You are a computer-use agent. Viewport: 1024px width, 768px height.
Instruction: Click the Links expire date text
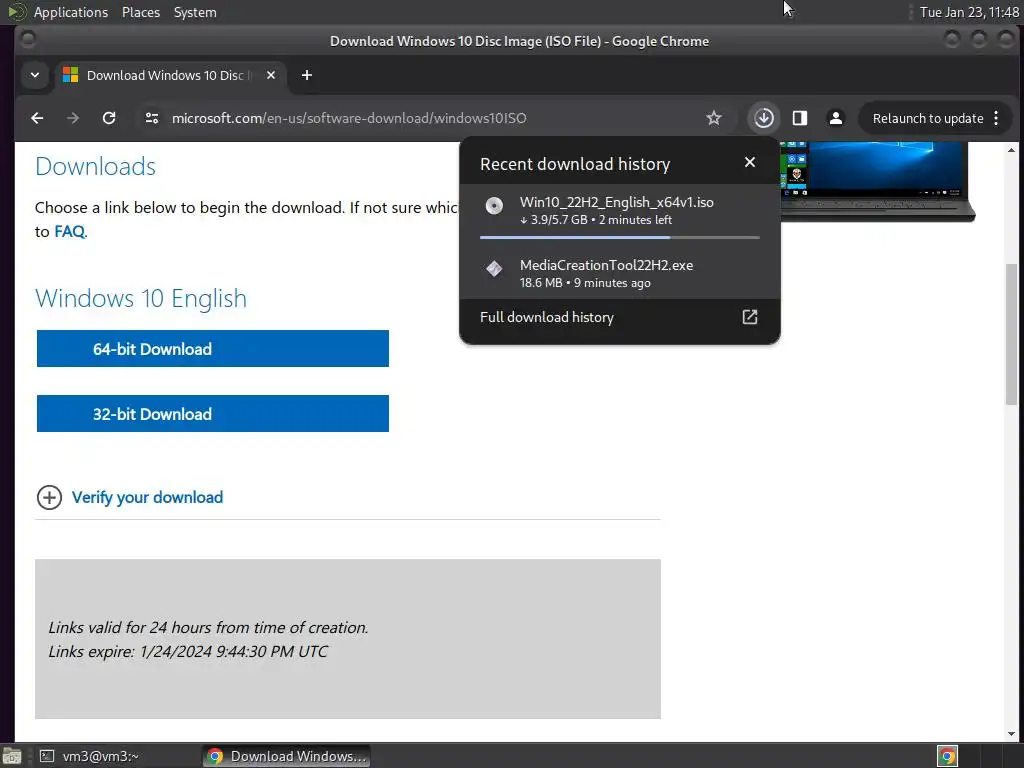188,652
